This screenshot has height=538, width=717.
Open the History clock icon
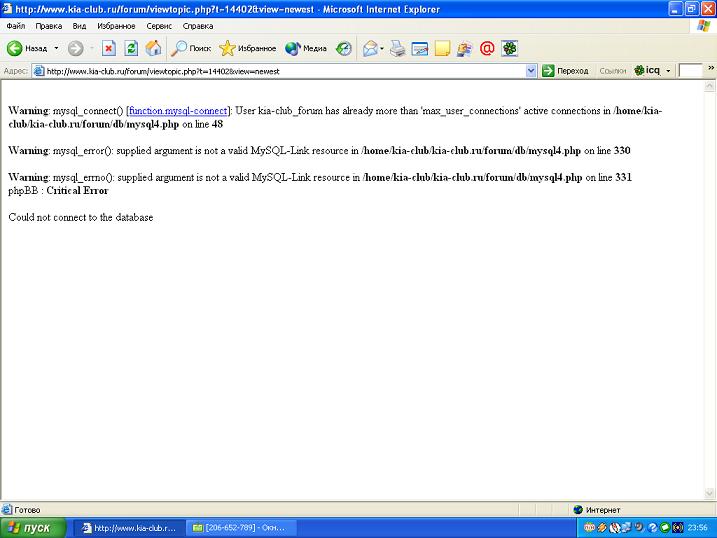(344, 48)
